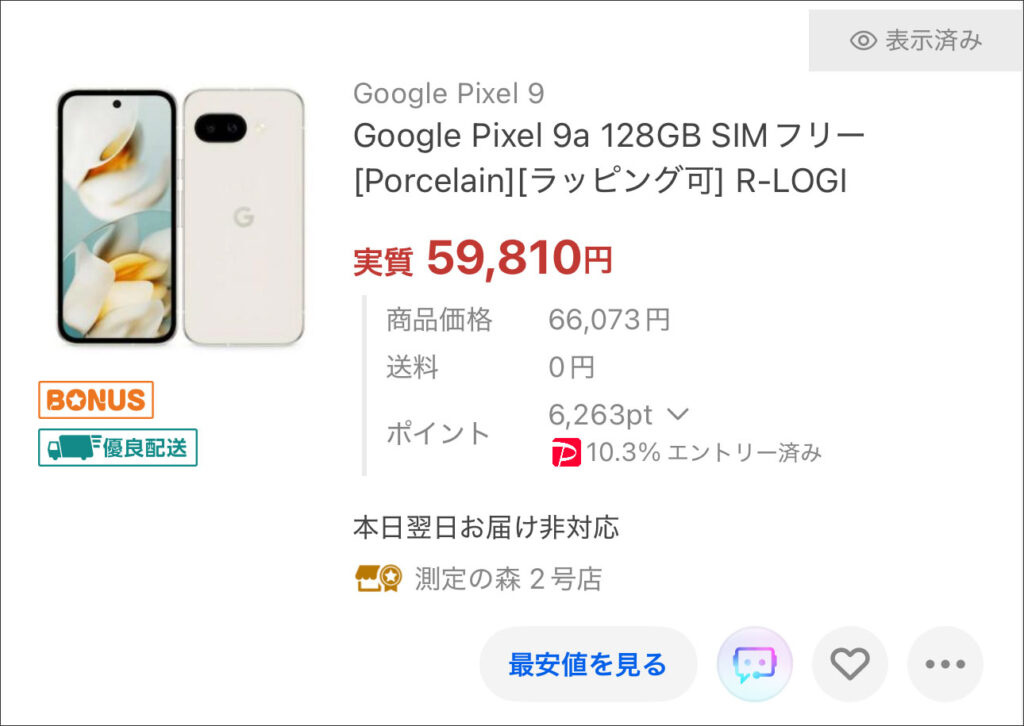Open the three-dots more options menu

click(945, 664)
